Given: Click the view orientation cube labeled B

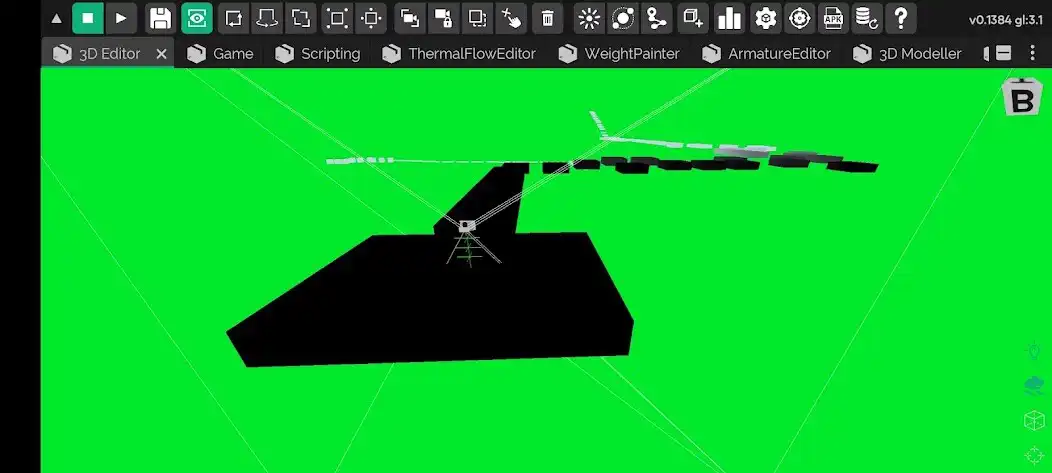Looking at the screenshot, I should coord(1022,98).
